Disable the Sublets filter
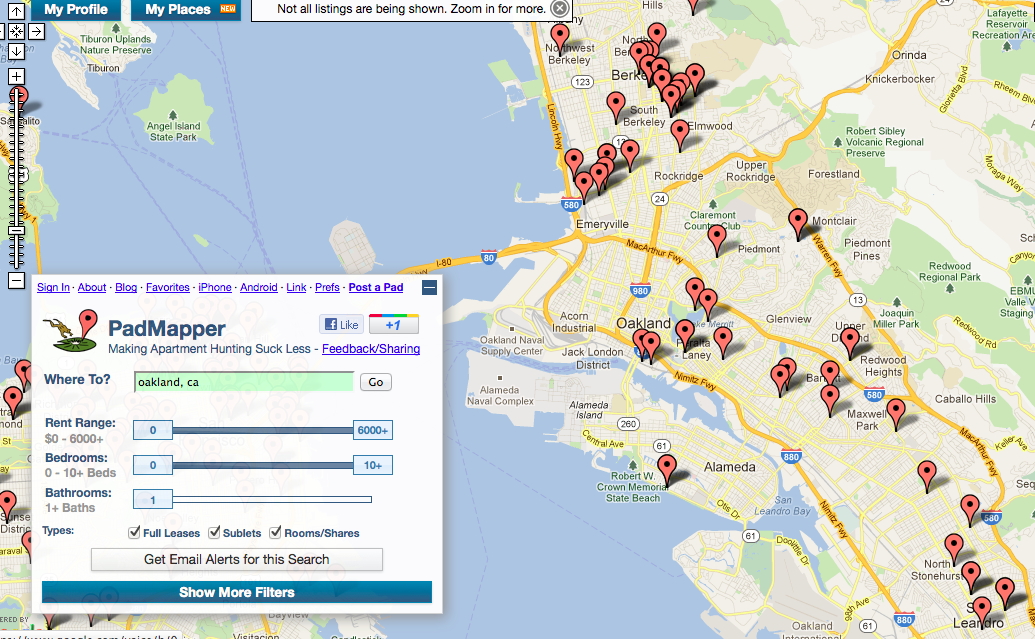Screen dimensions: 1035x639 [214, 532]
